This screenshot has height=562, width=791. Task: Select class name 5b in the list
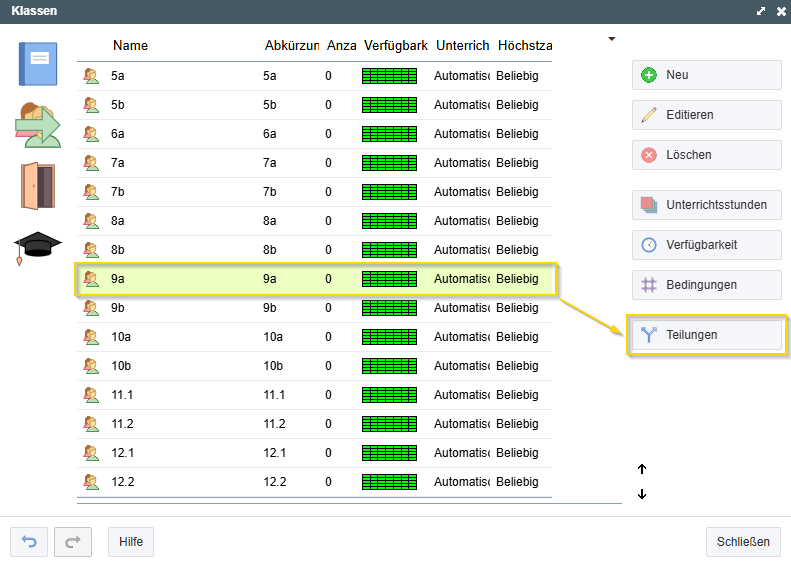pyautogui.click(x=118, y=105)
